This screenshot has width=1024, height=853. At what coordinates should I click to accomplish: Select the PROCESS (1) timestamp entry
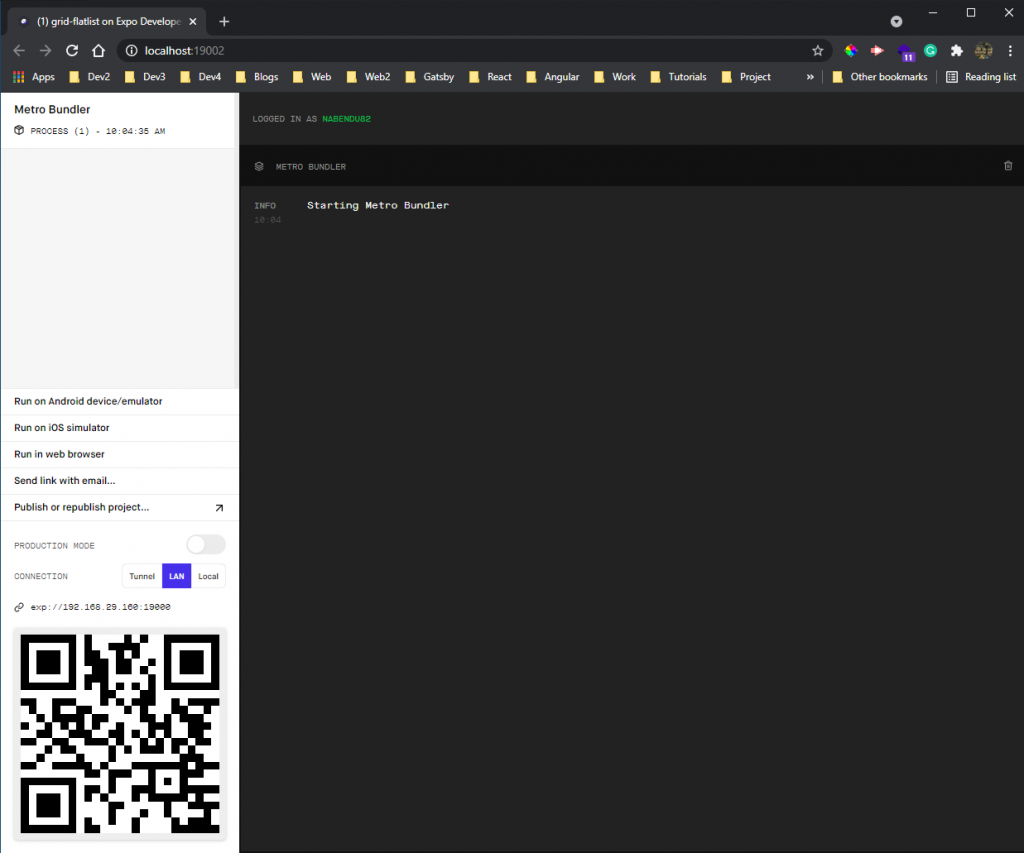[98, 131]
